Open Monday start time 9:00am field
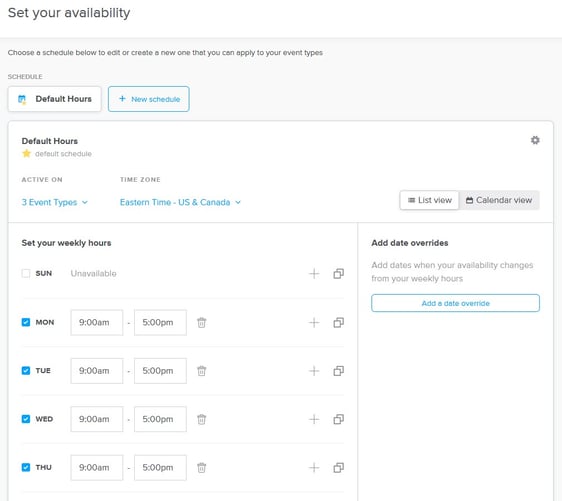This screenshot has height=501, width=562. click(97, 323)
